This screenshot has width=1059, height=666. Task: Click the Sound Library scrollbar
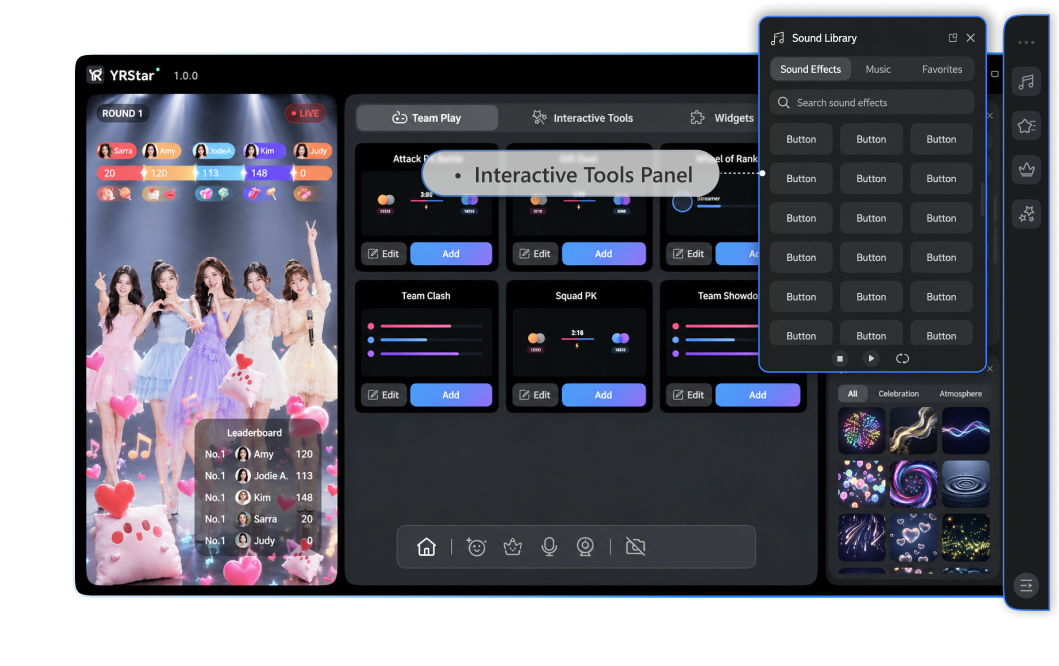(981, 197)
